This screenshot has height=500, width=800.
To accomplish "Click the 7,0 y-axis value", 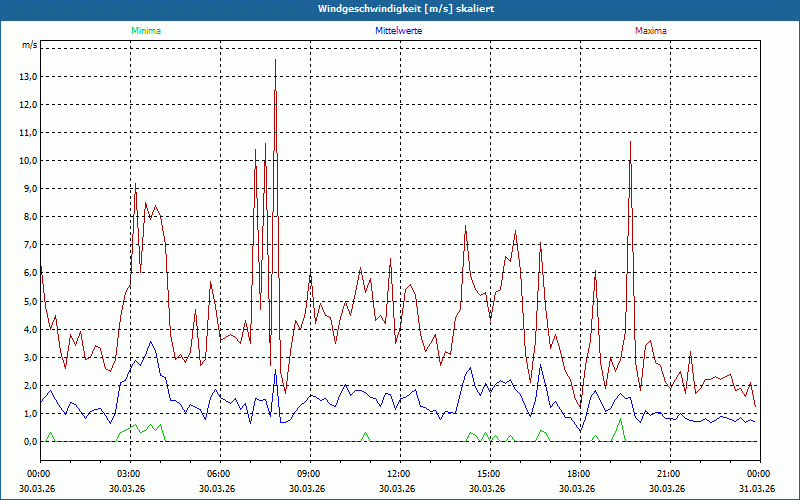I will pyautogui.click(x=30, y=245).
